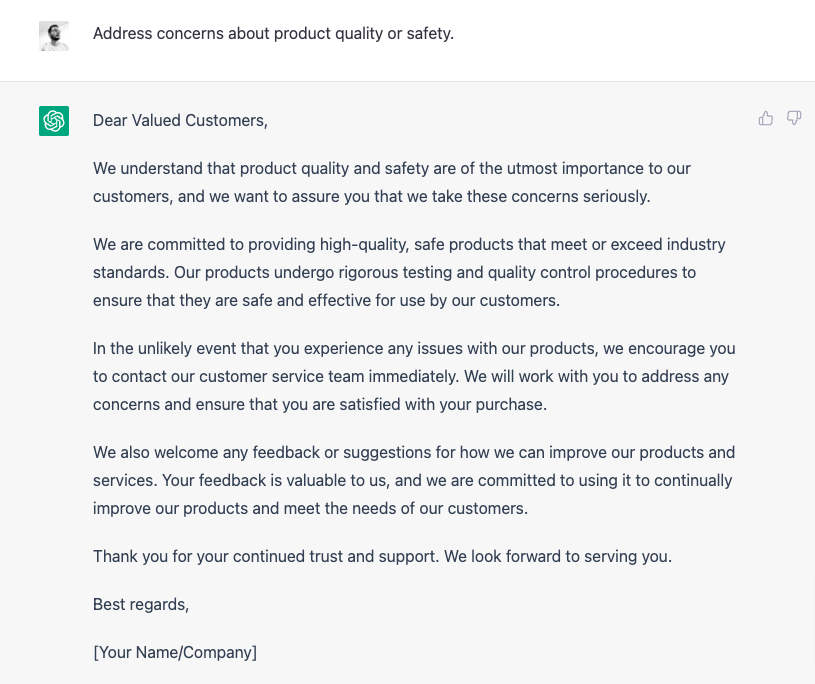Click the paragraph starting 'In the unlikely event'

pos(414,376)
